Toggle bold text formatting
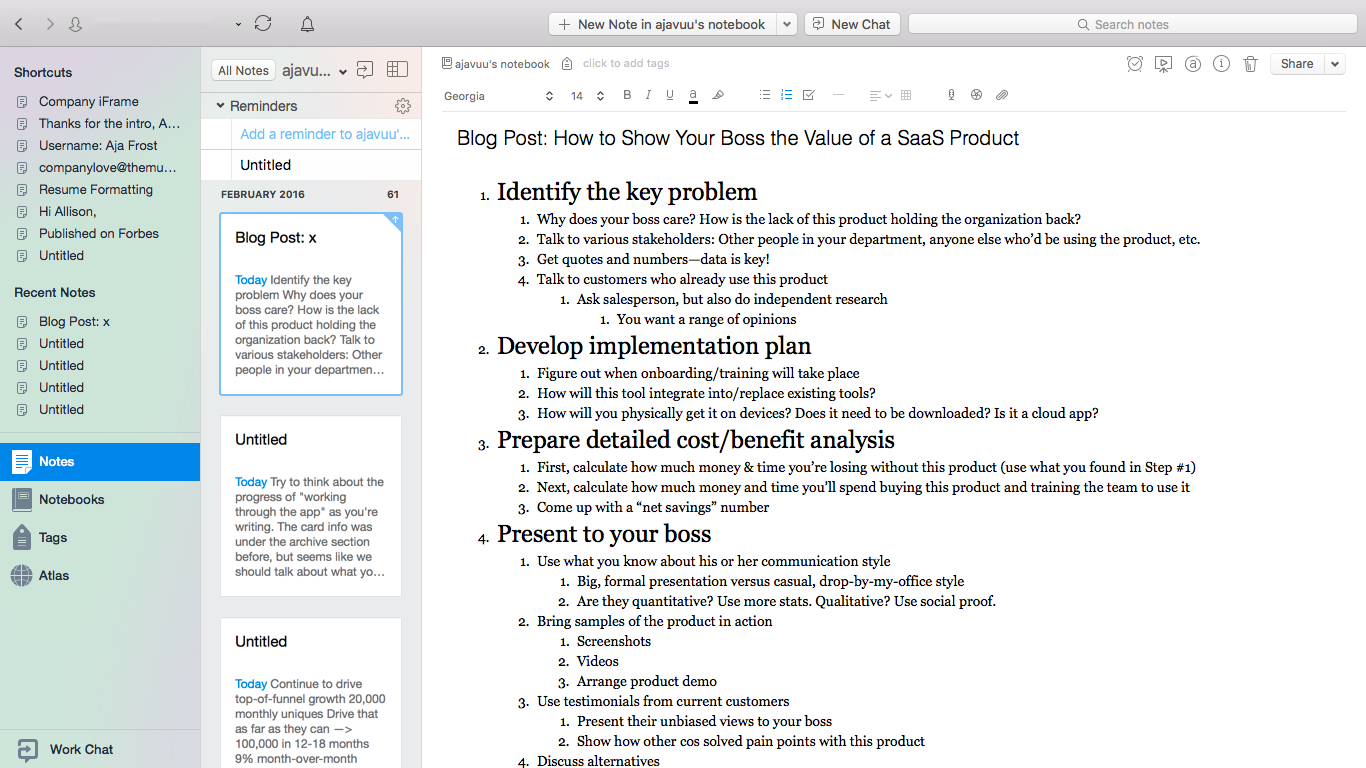Screen dimensions: 1366x768 [627, 96]
